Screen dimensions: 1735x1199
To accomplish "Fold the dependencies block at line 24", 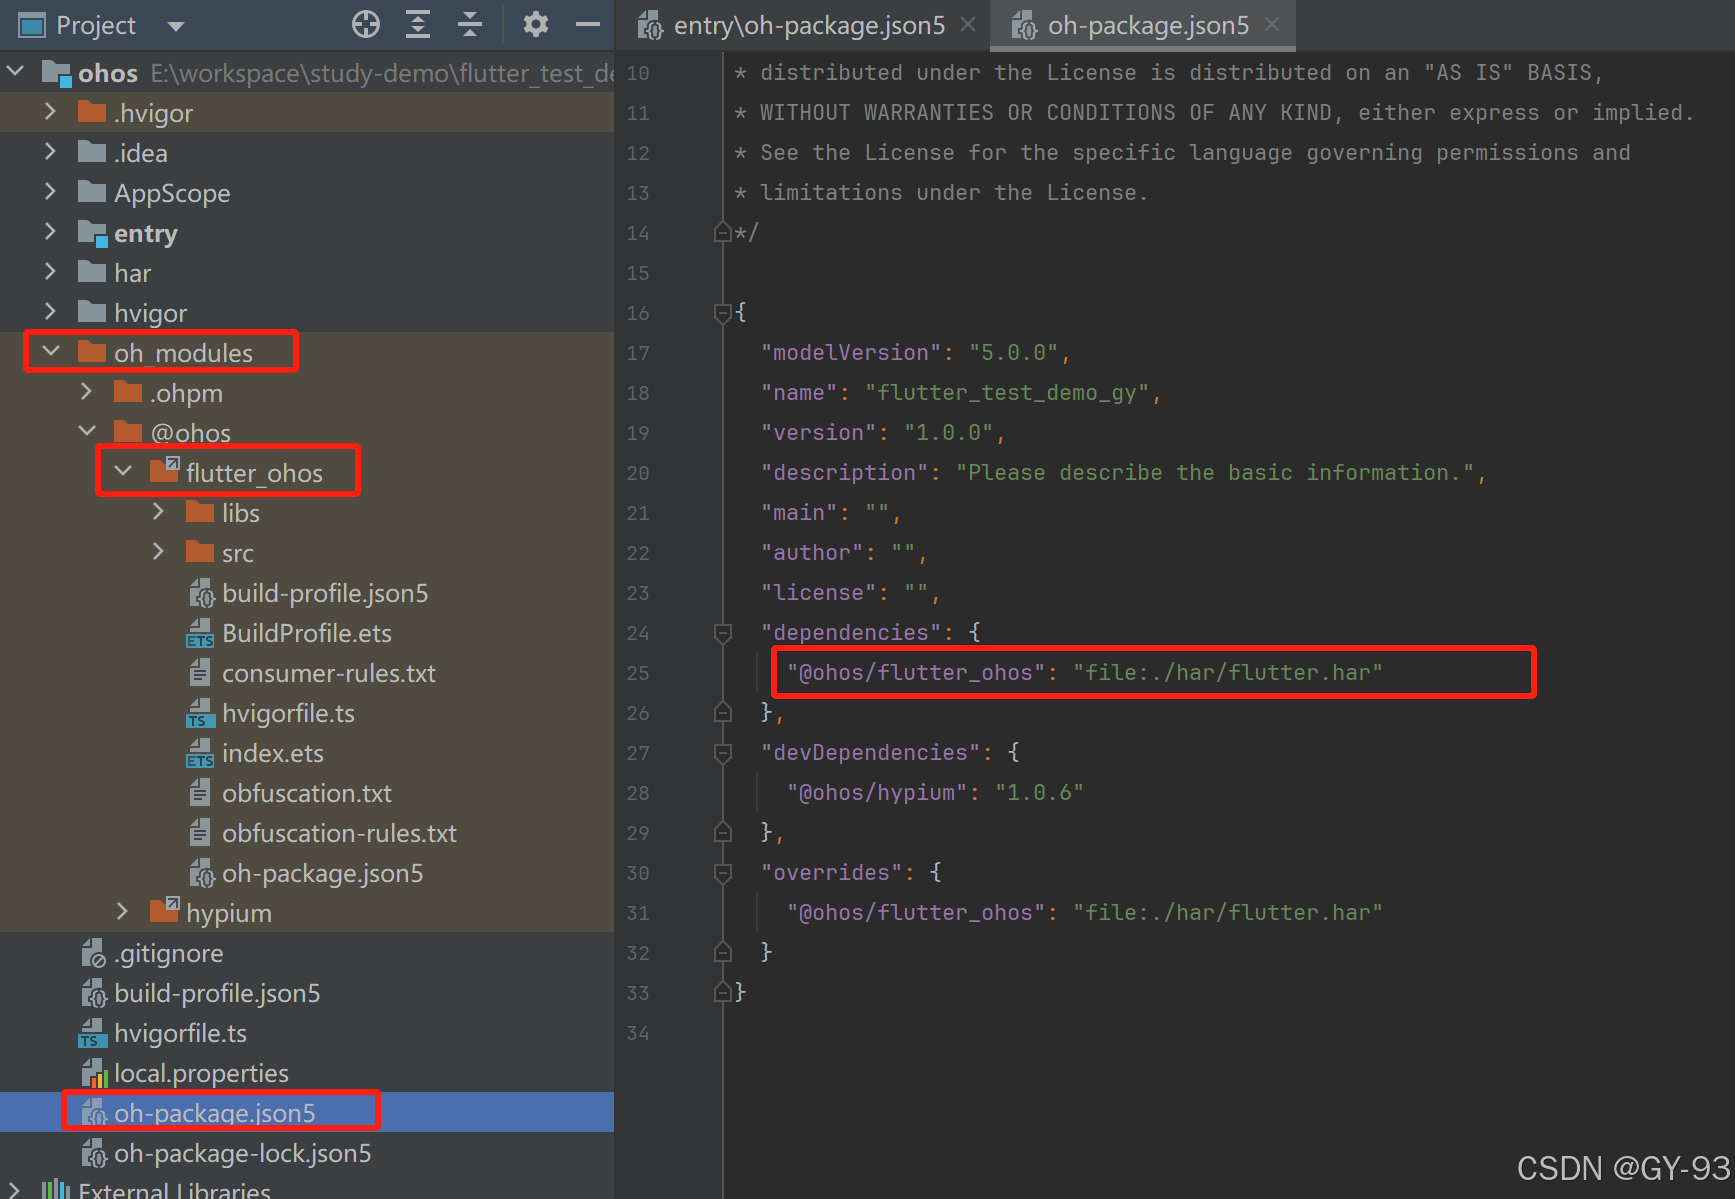I will 723,632.
